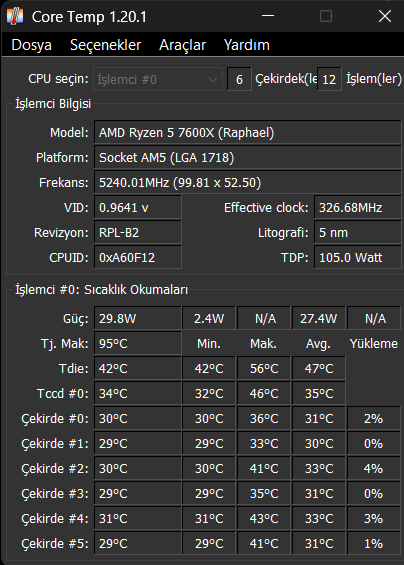Click the Tj. Mak value 95°C
404x565 pixels.
click(138, 343)
